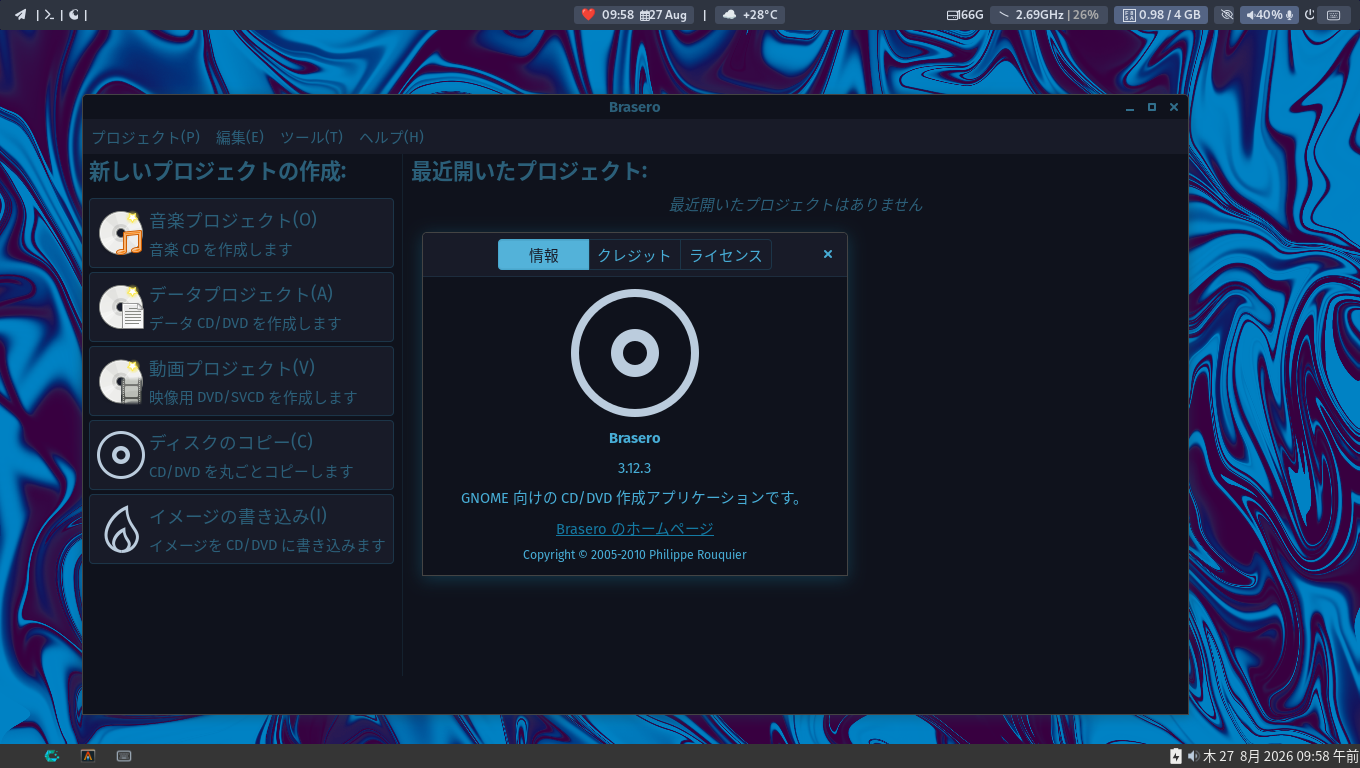
Task: Open the 編集(E) menu
Action: coord(240,137)
